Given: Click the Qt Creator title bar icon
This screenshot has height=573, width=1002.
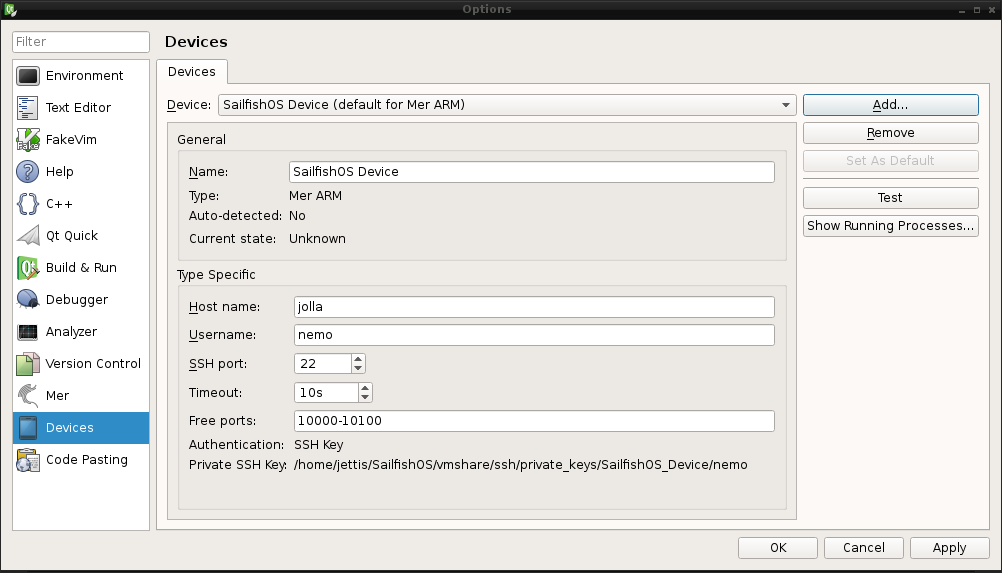Looking at the screenshot, I should [10, 10].
